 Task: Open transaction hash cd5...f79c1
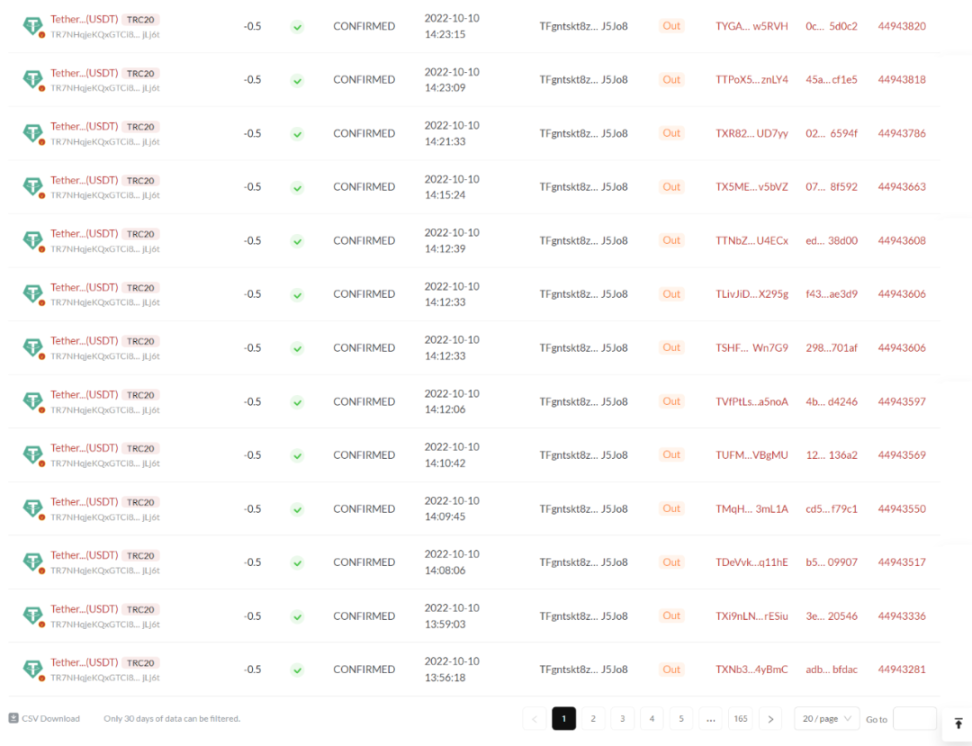[x=831, y=509]
